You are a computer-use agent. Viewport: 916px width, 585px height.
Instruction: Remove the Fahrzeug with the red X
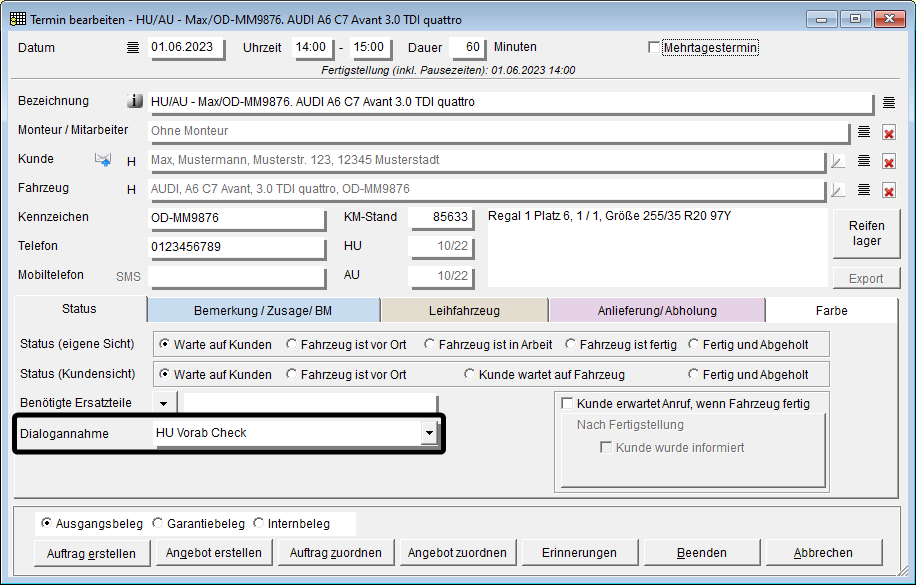pos(889,191)
